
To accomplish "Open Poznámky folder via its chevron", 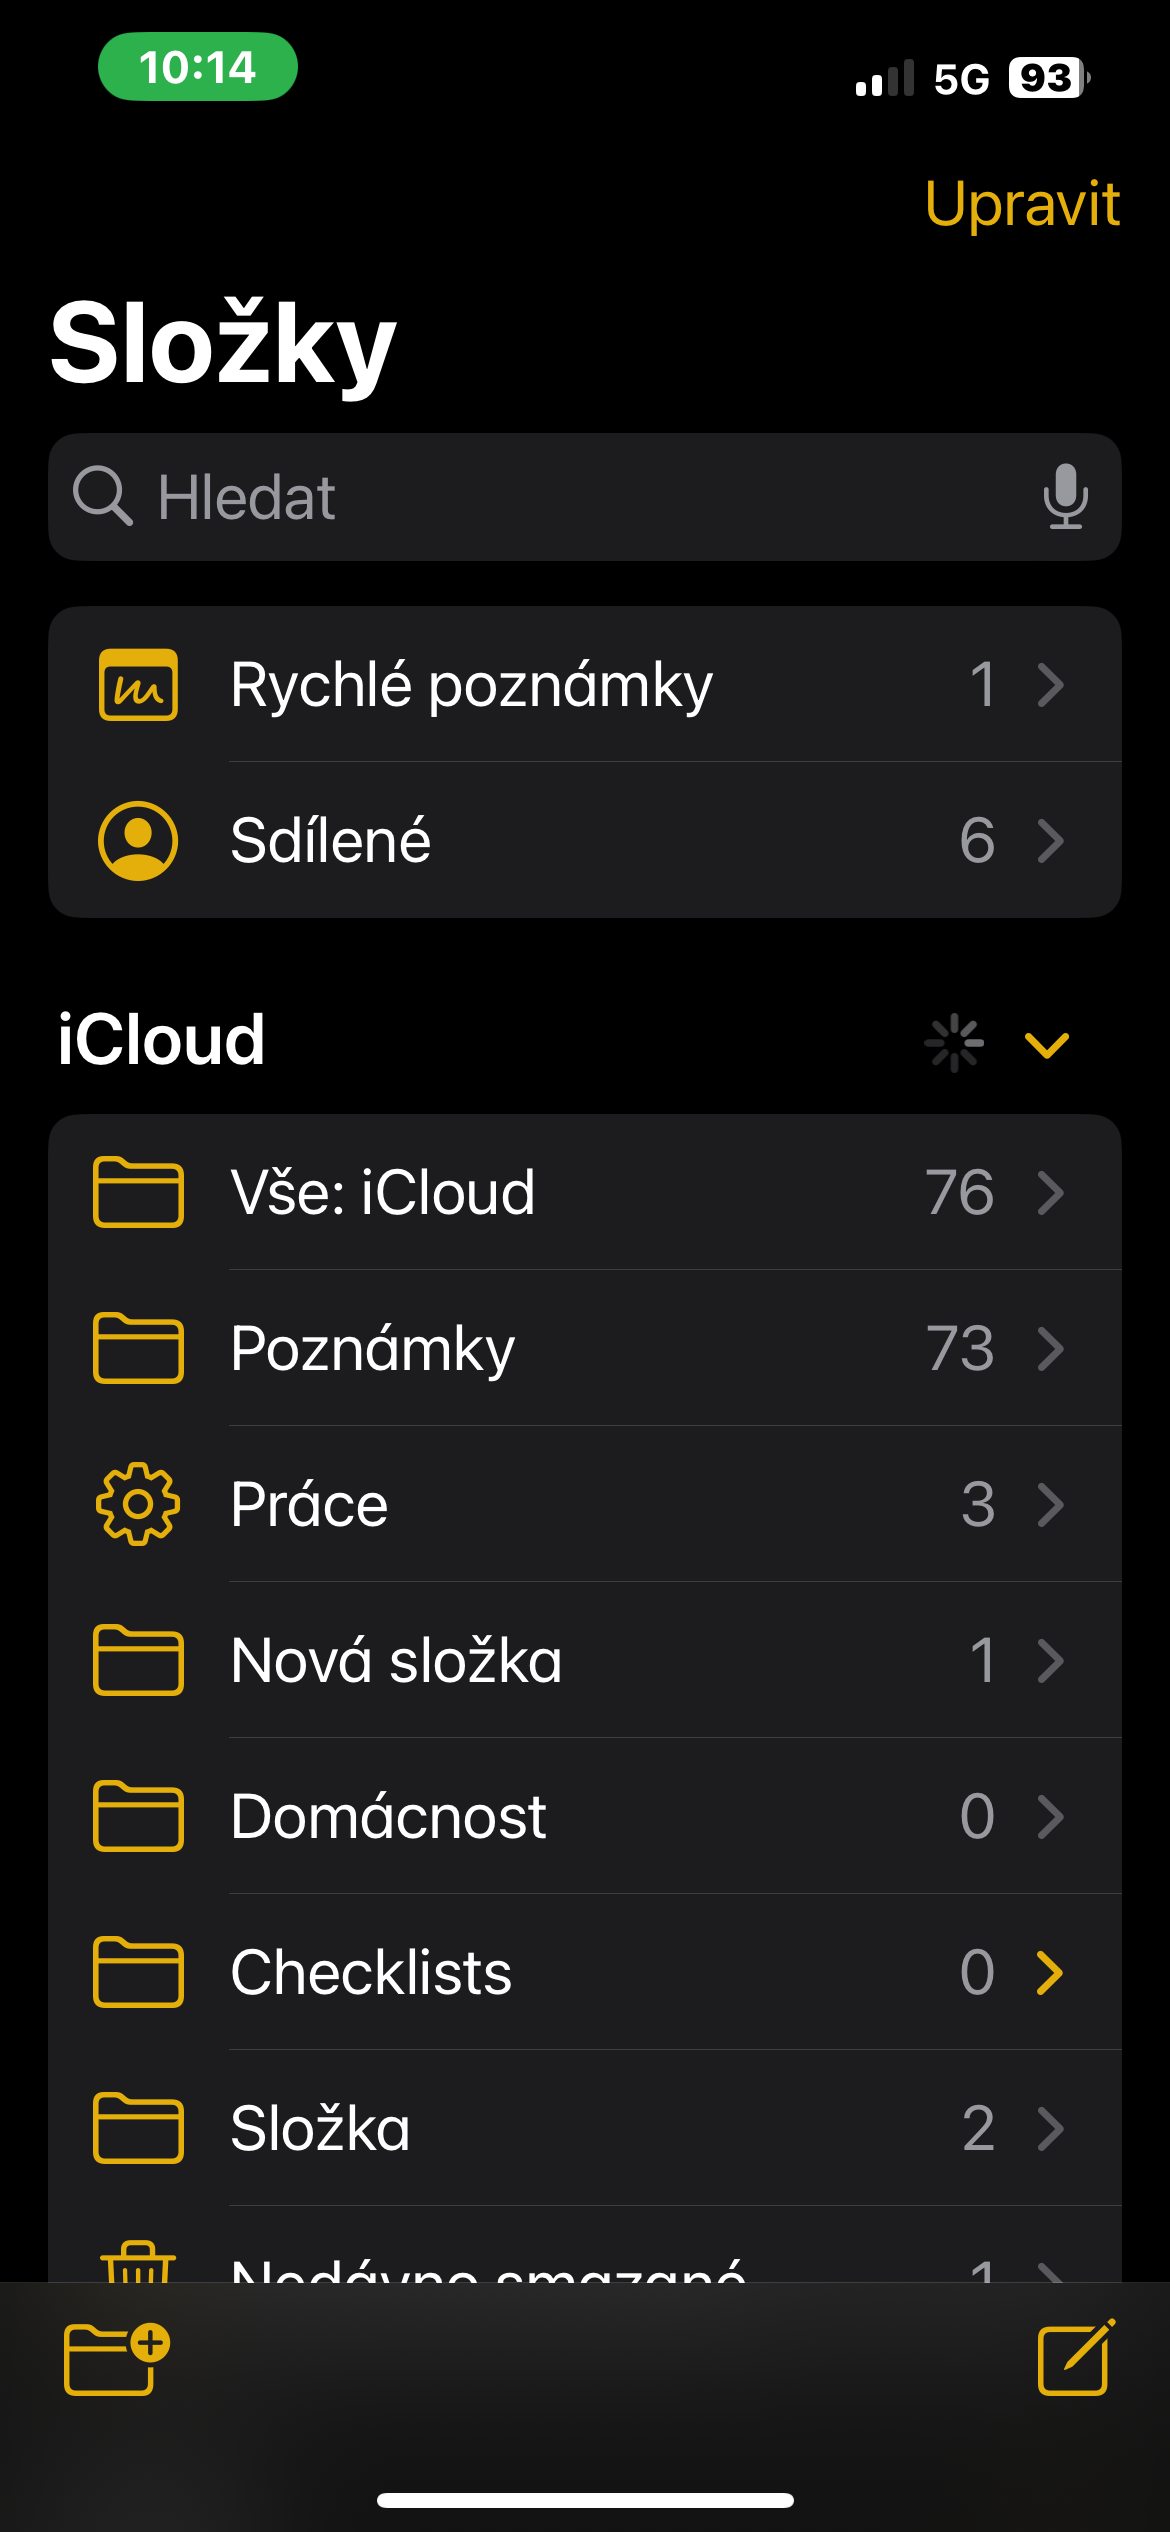I will pyautogui.click(x=1050, y=1348).
